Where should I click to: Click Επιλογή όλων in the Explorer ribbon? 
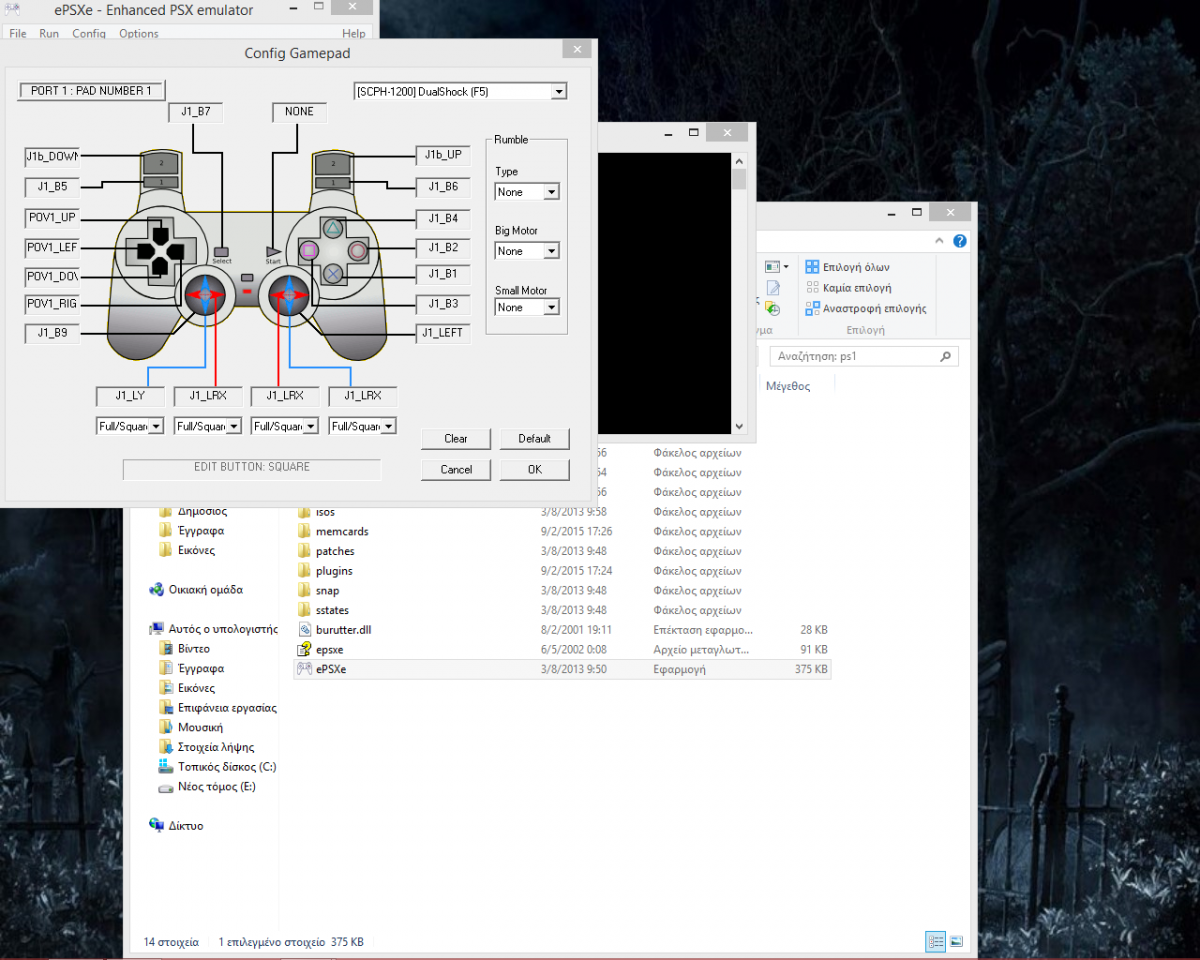click(847, 267)
